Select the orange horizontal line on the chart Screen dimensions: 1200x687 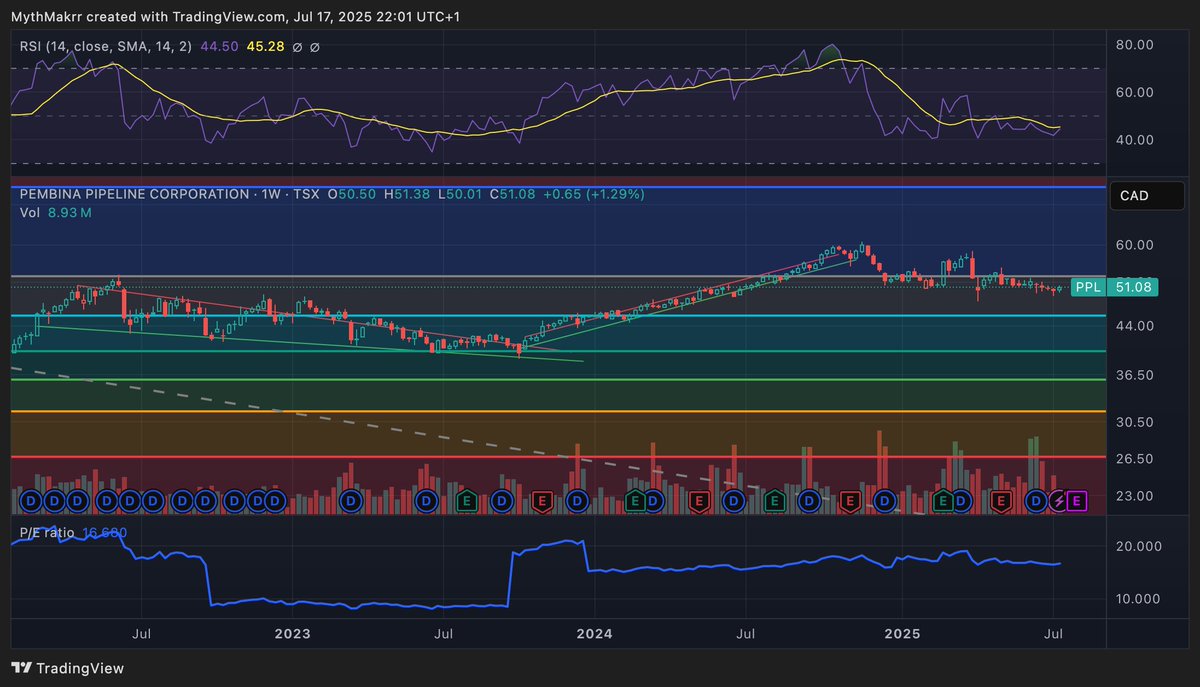click(557, 411)
